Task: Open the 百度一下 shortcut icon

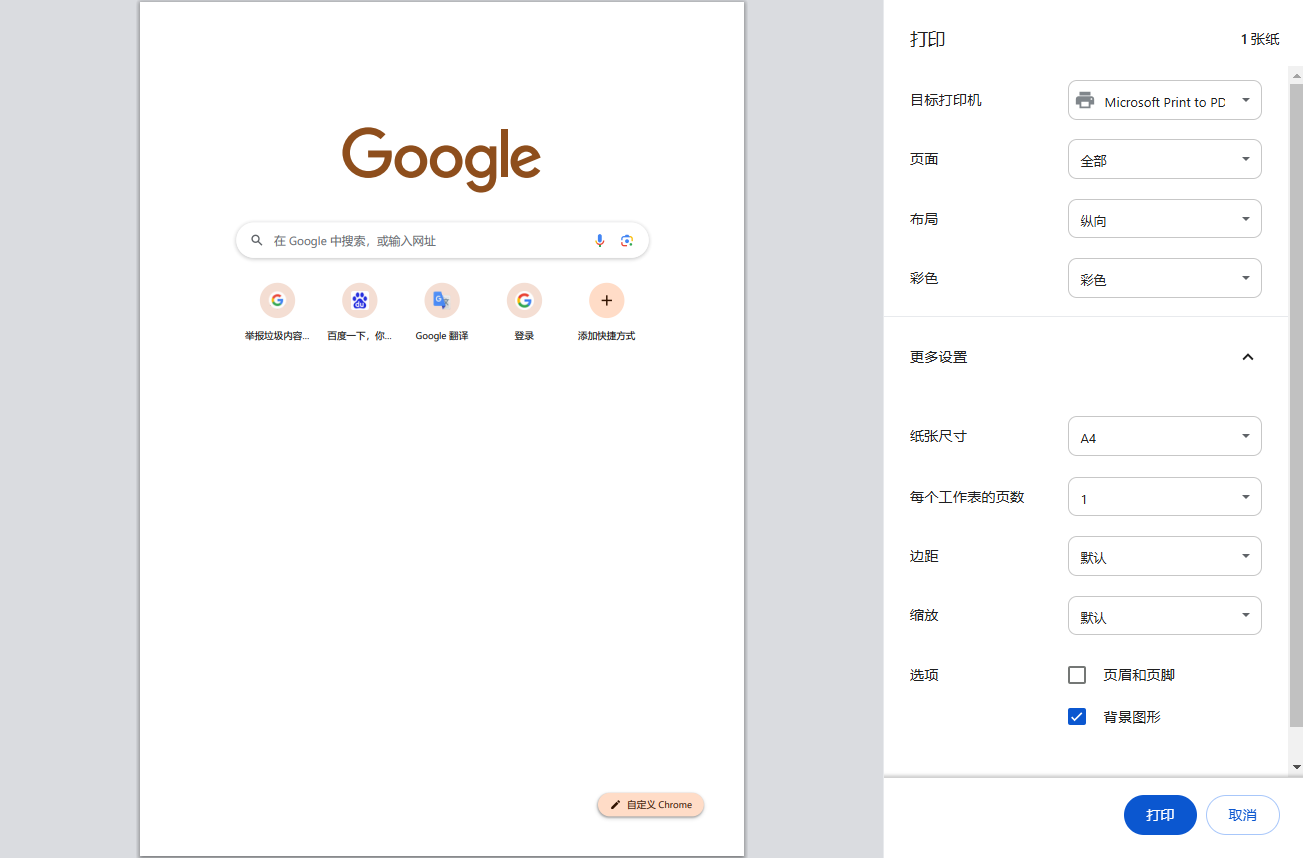Action: point(360,300)
